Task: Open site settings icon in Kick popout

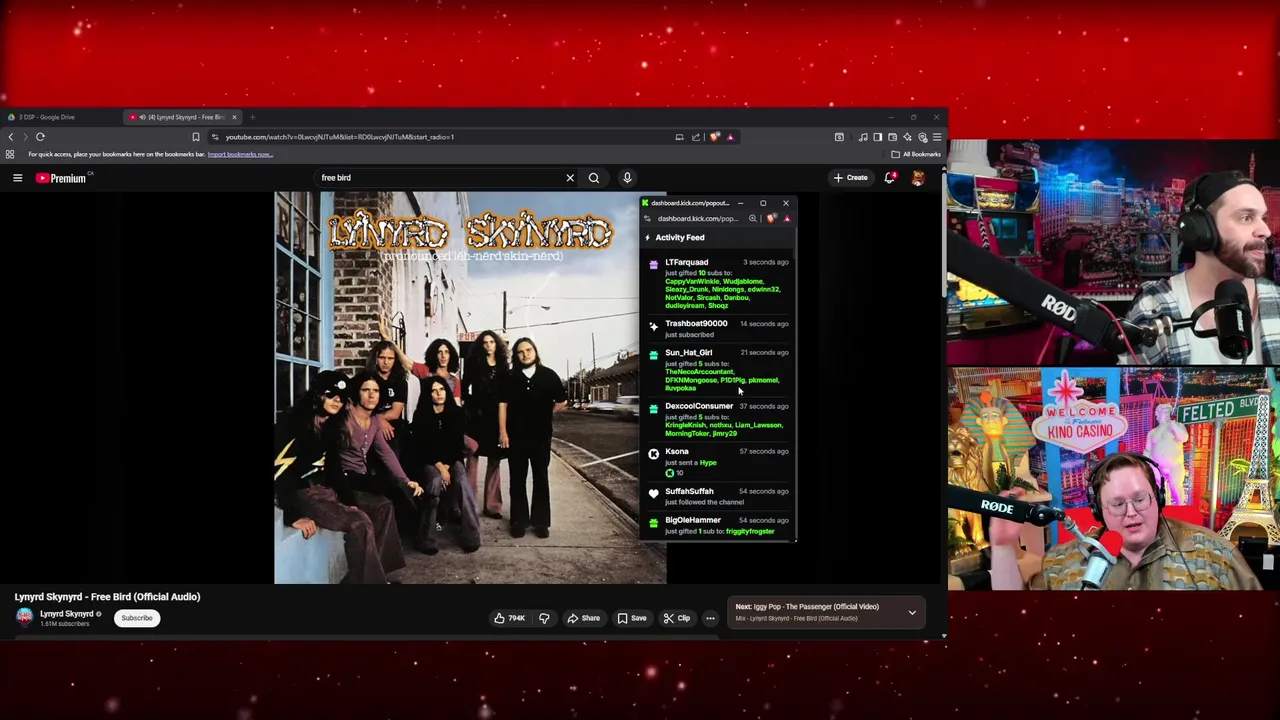Action: click(x=648, y=219)
